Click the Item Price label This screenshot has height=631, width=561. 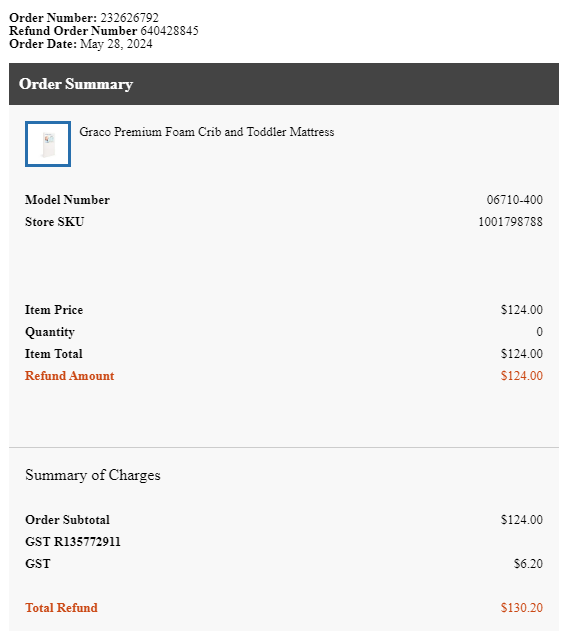click(54, 310)
